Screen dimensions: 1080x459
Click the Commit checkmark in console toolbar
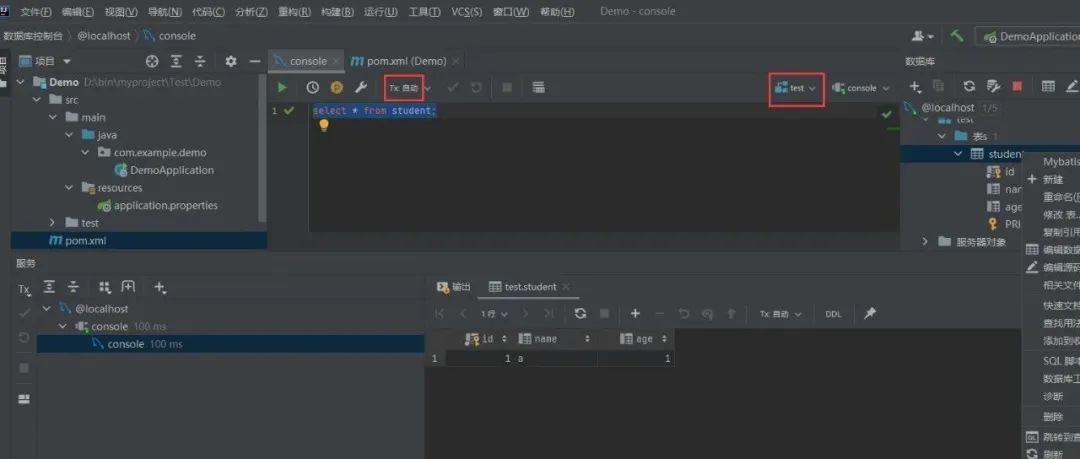point(453,88)
